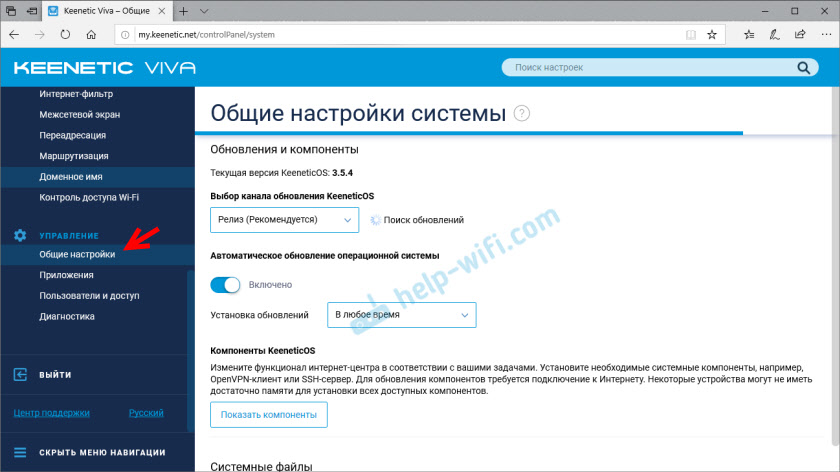Screen dimensions: 840x472
Task: Click the Выйти logout icon
Action: [x=20, y=374]
